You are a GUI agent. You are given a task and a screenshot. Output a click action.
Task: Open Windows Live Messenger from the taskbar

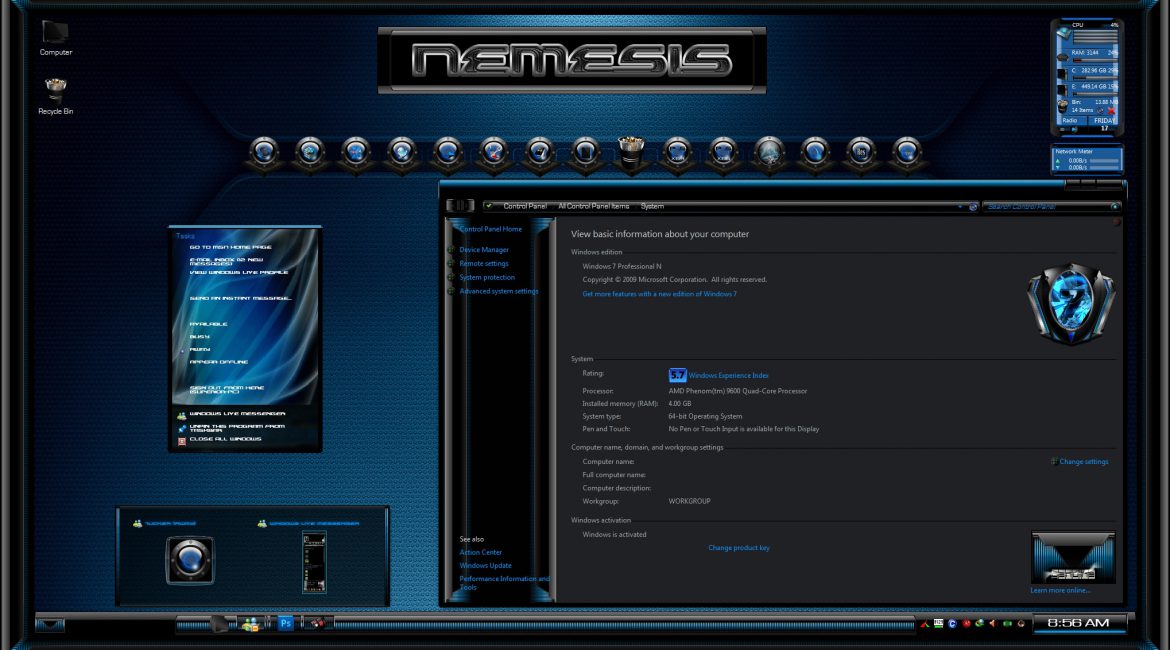coord(251,624)
